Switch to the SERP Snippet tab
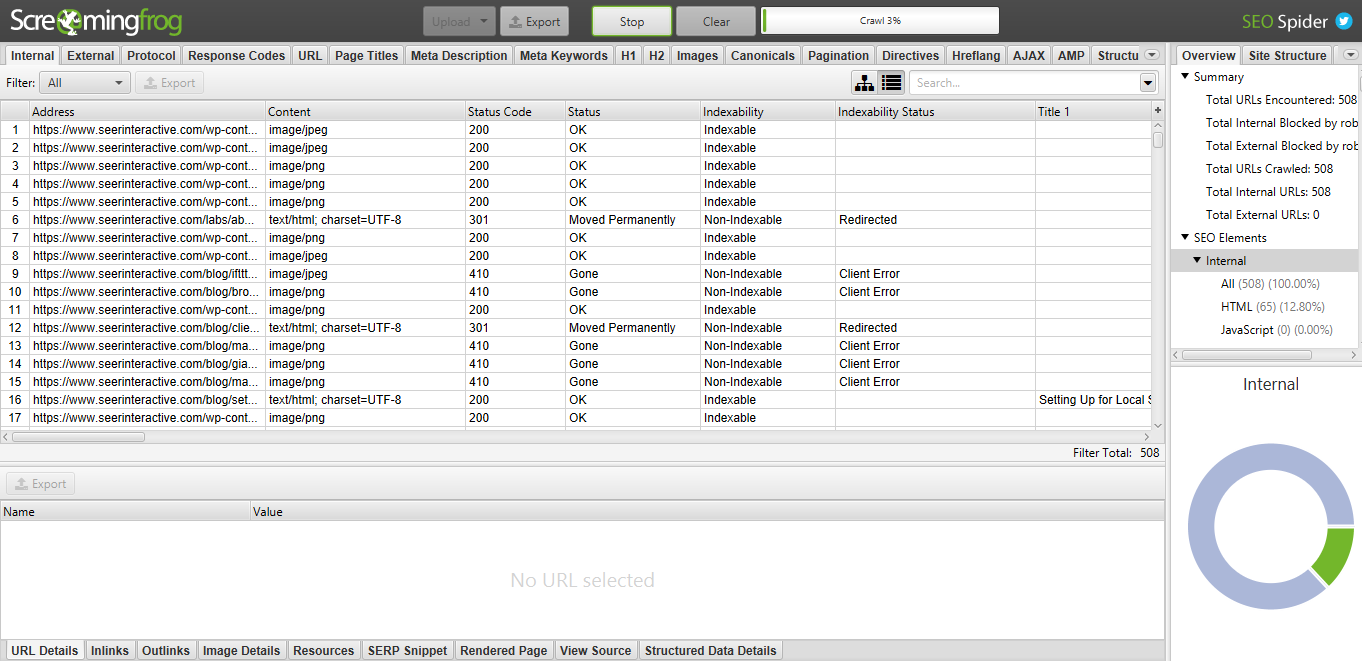The width and height of the screenshot is (1362, 661). (x=407, y=650)
